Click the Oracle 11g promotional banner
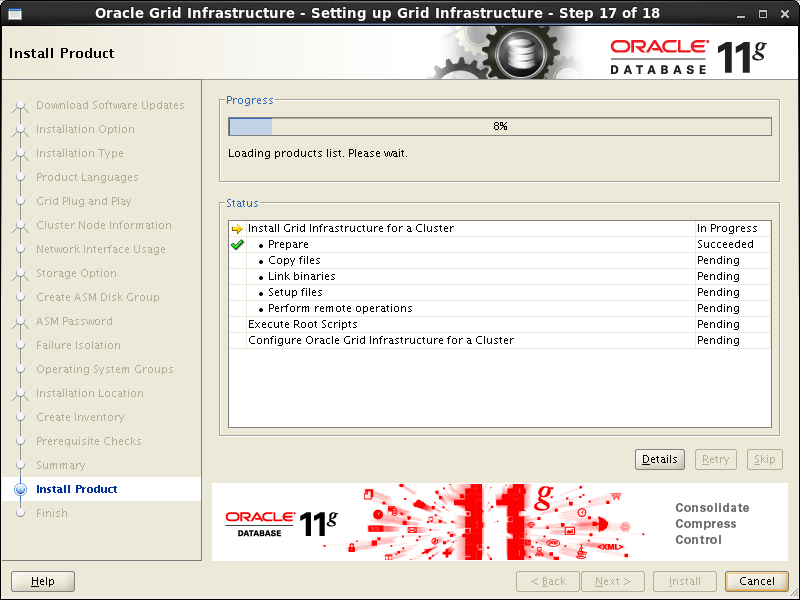This screenshot has width=800, height=600. click(x=499, y=522)
